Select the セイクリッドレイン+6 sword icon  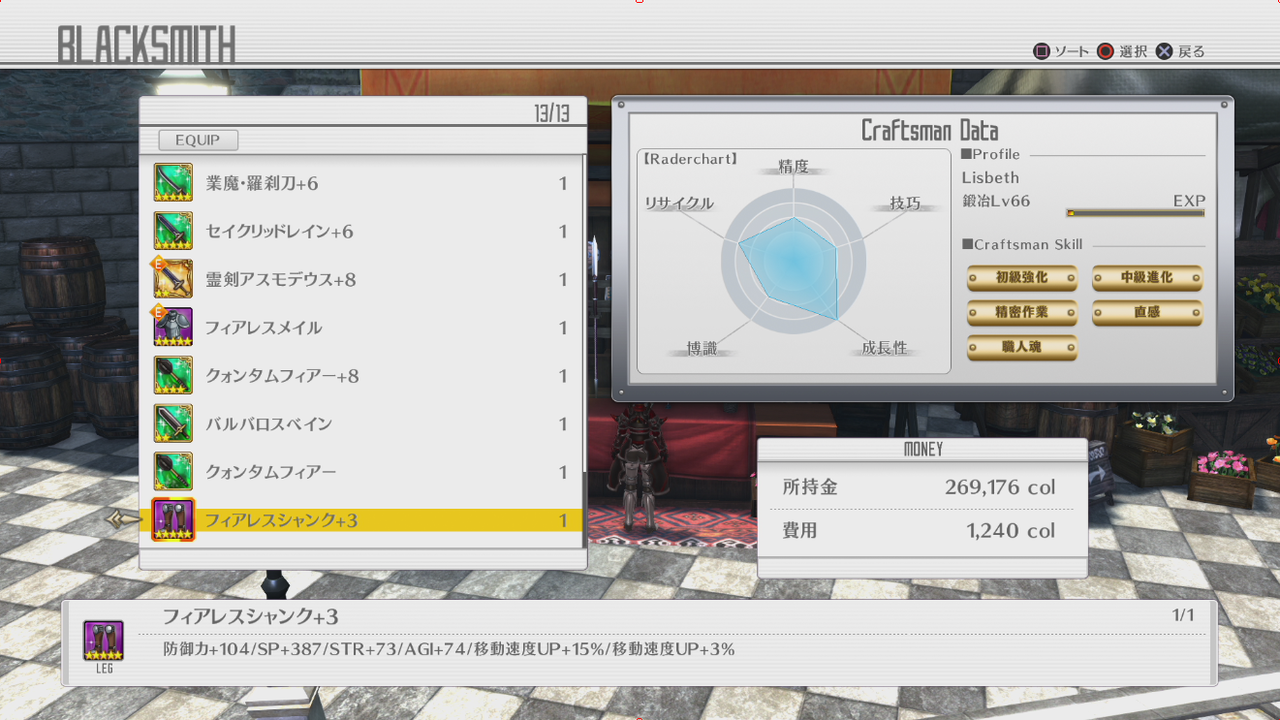[173, 231]
